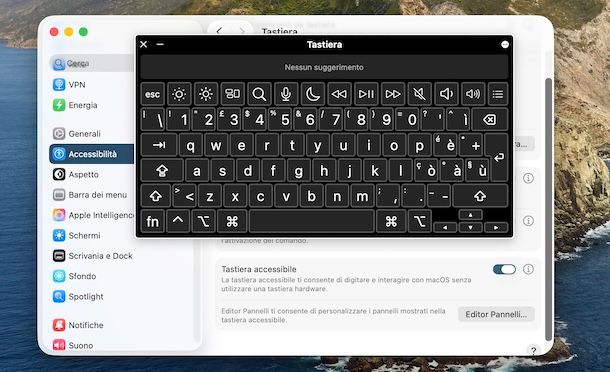Open the help question mark button
Screen dimensions: 610x372
pos(533,350)
